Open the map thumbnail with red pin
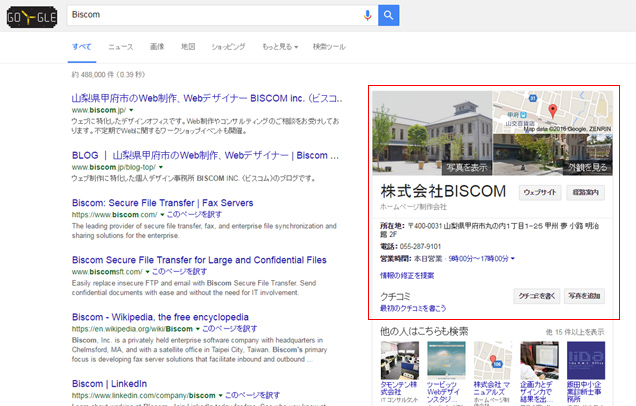The height and width of the screenshot is (406, 636). click(552, 112)
